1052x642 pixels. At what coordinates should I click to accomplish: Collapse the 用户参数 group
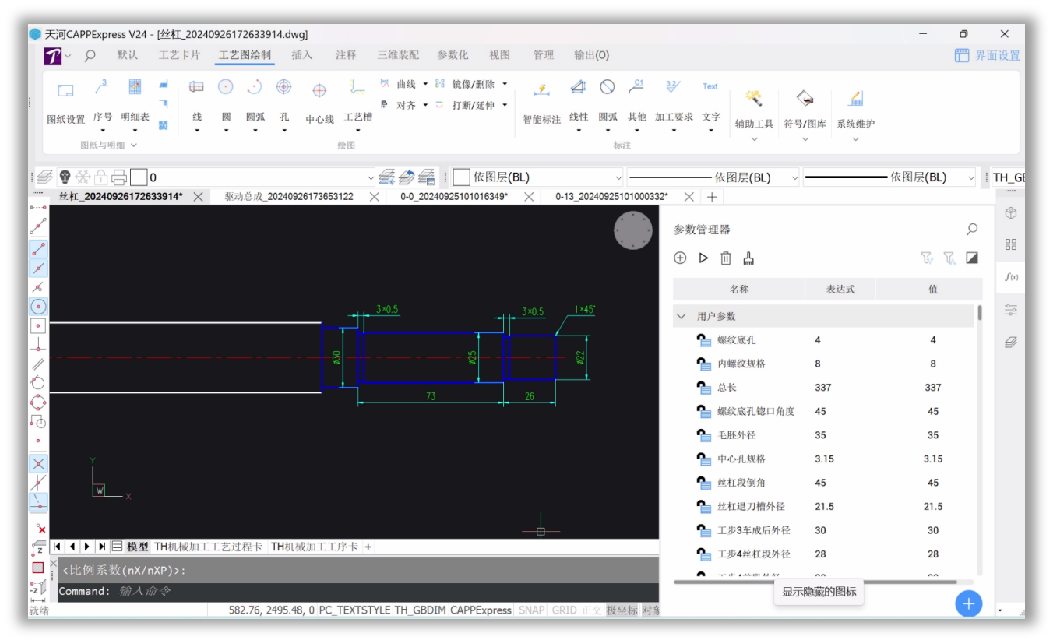[682, 316]
